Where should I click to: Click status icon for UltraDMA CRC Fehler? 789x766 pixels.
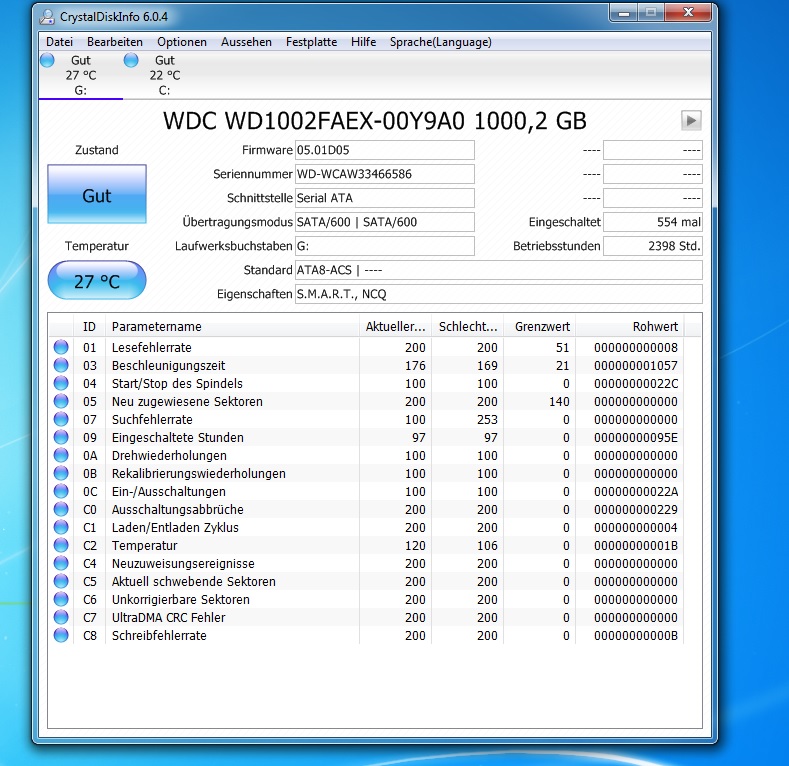coord(61,618)
